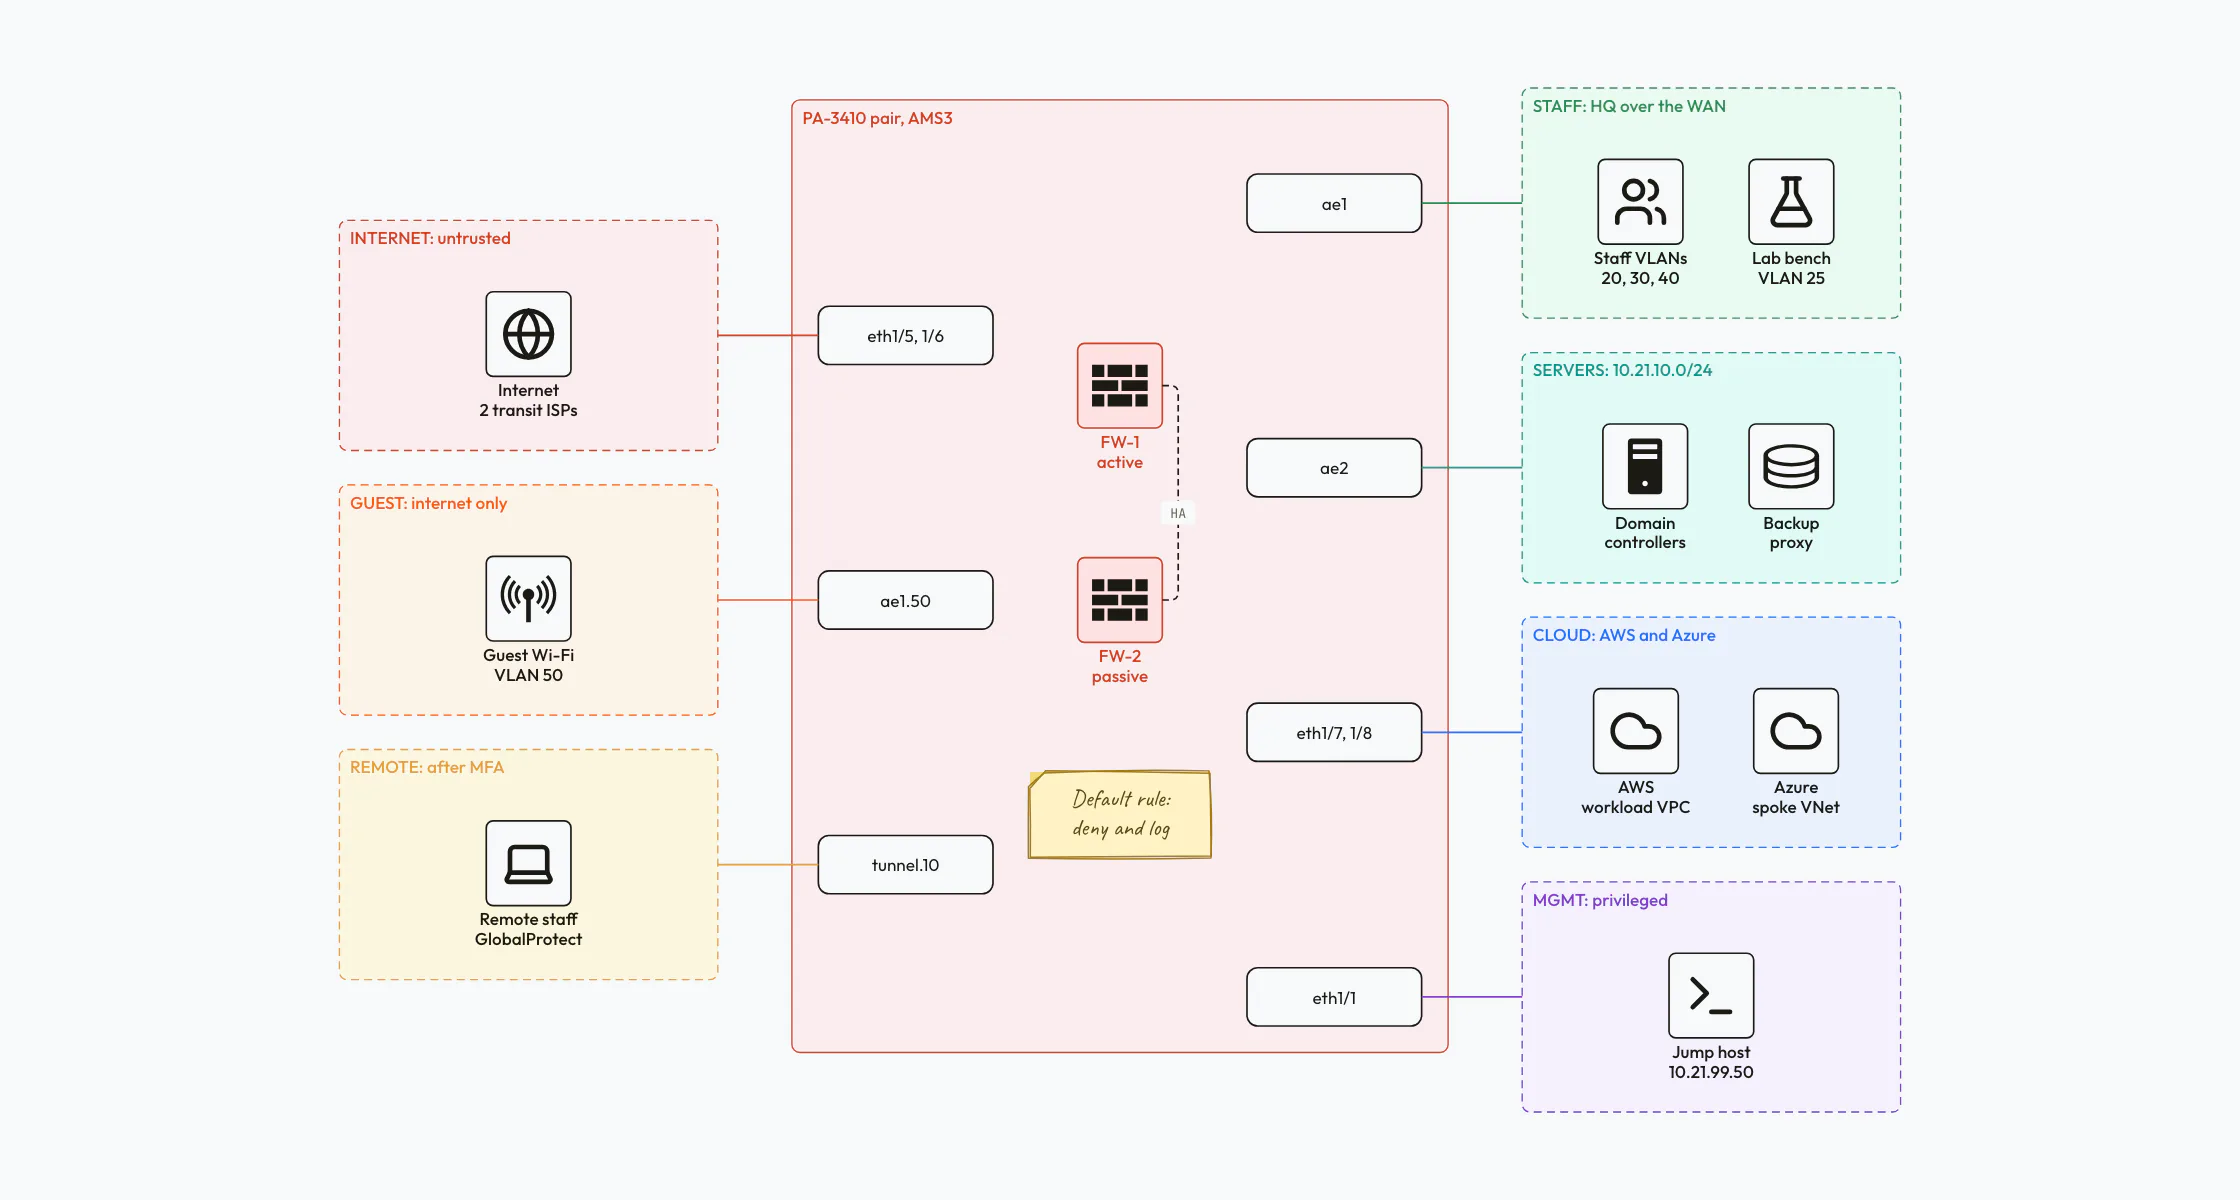Select the ae2 interface box

(x=1334, y=468)
